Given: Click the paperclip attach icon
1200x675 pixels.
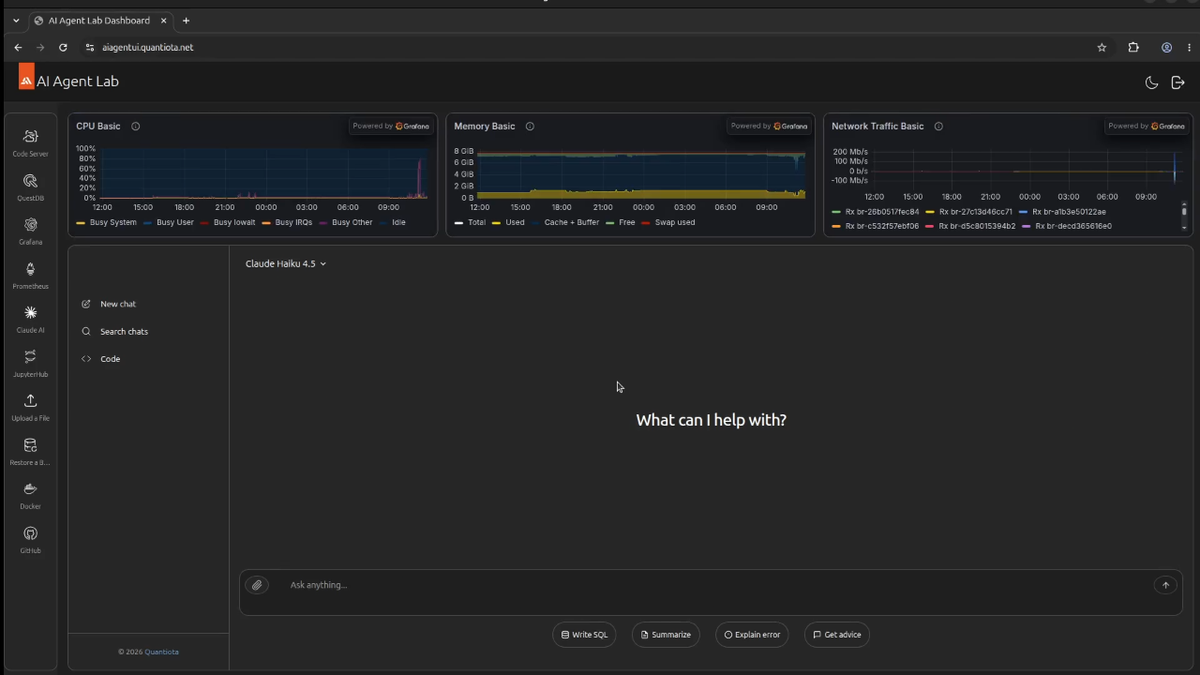Looking at the screenshot, I should coord(257,585).
